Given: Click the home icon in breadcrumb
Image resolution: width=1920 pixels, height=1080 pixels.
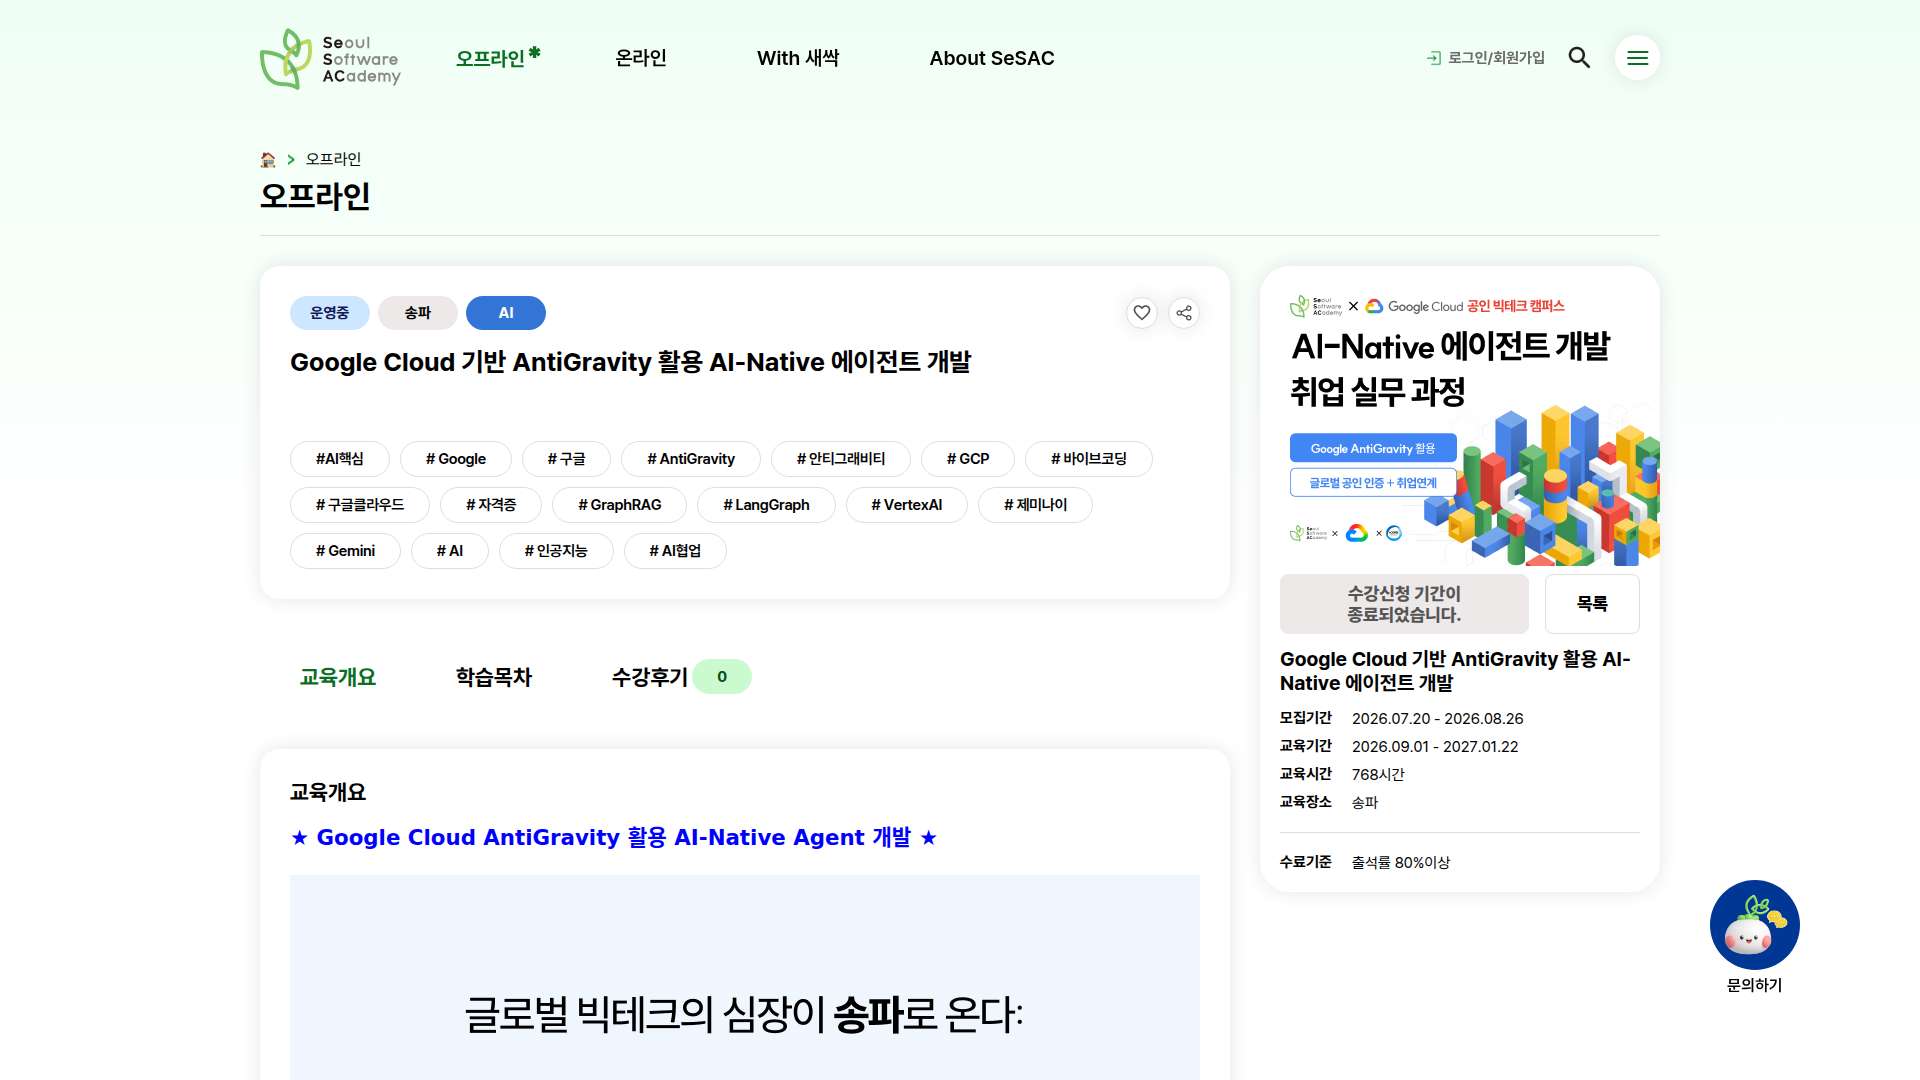Looking at the screenshot, I should 268,160.
